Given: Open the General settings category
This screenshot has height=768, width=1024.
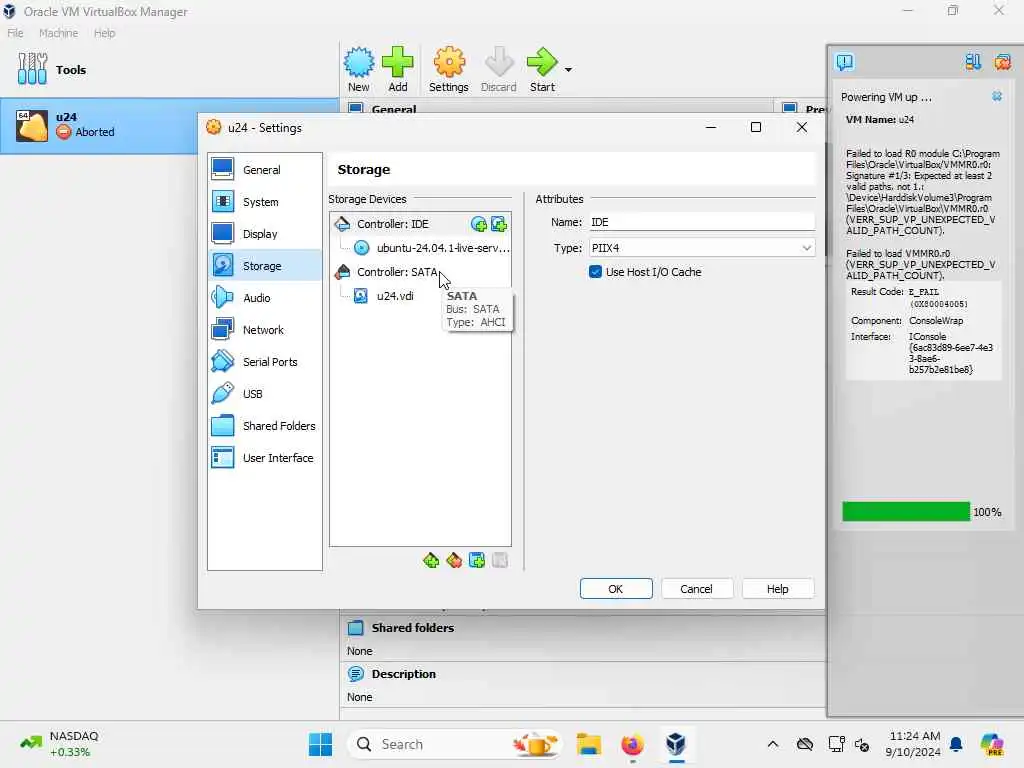Looking at the screenshot, I should pos(264,170).
